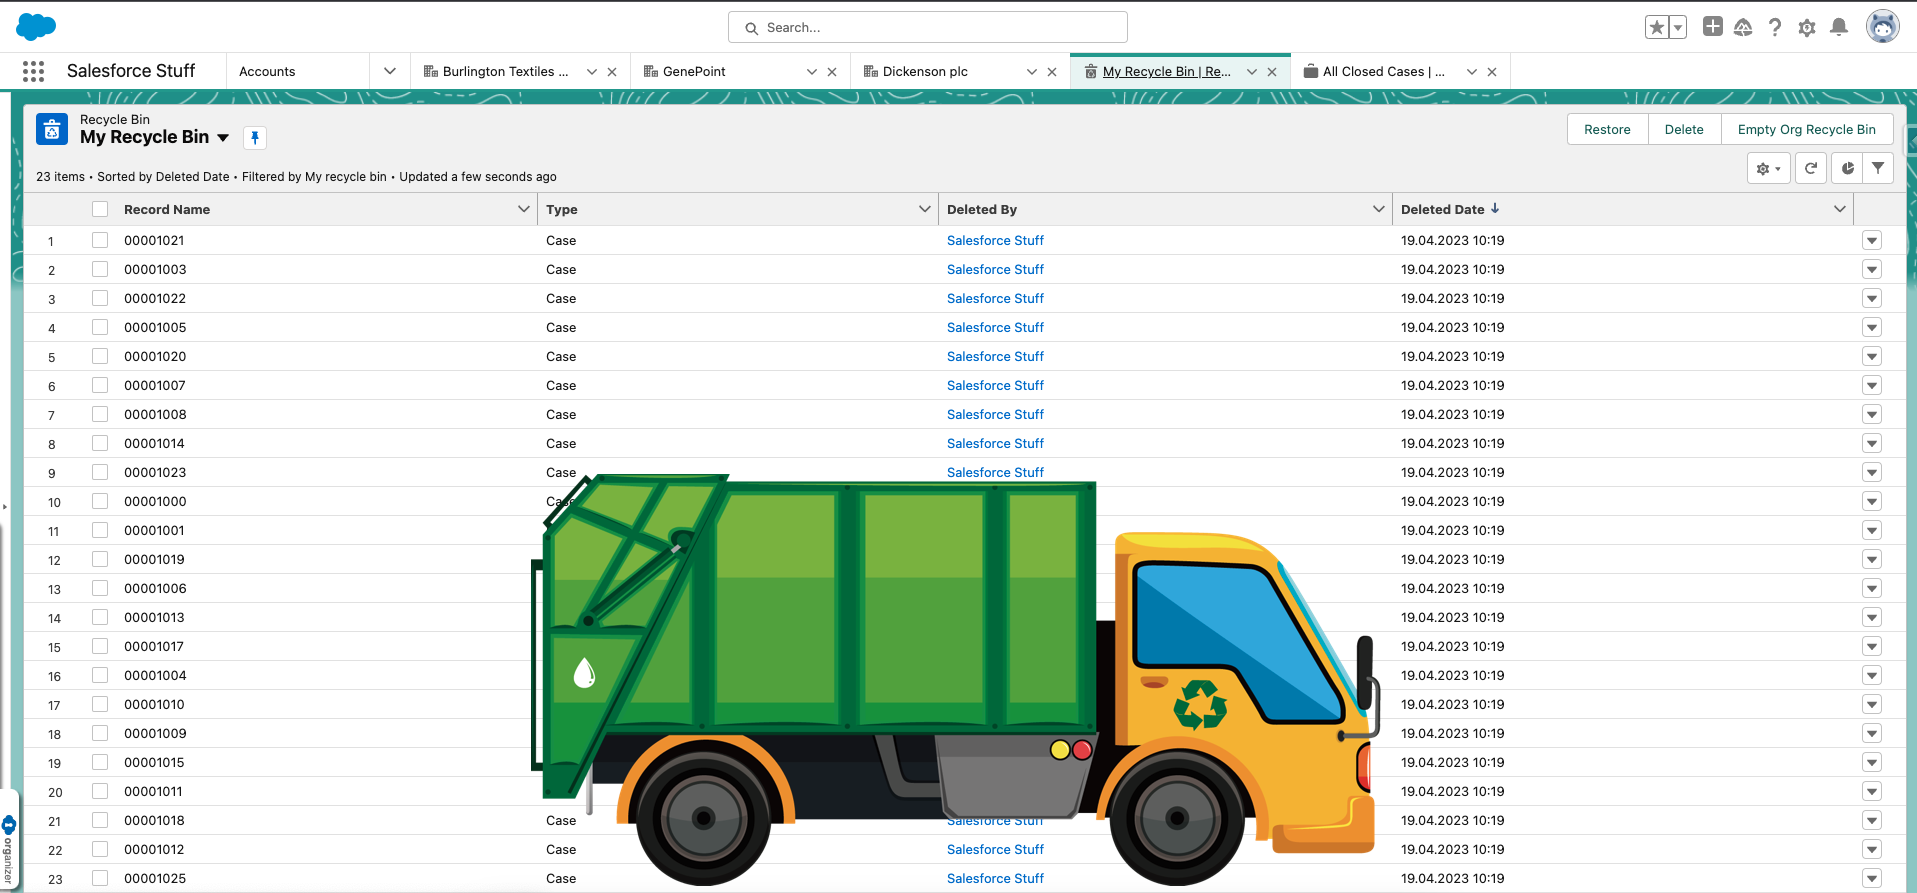The image size is (1917, 893).
Task: Open the Setup gear icon in header
Action: 1807,27
